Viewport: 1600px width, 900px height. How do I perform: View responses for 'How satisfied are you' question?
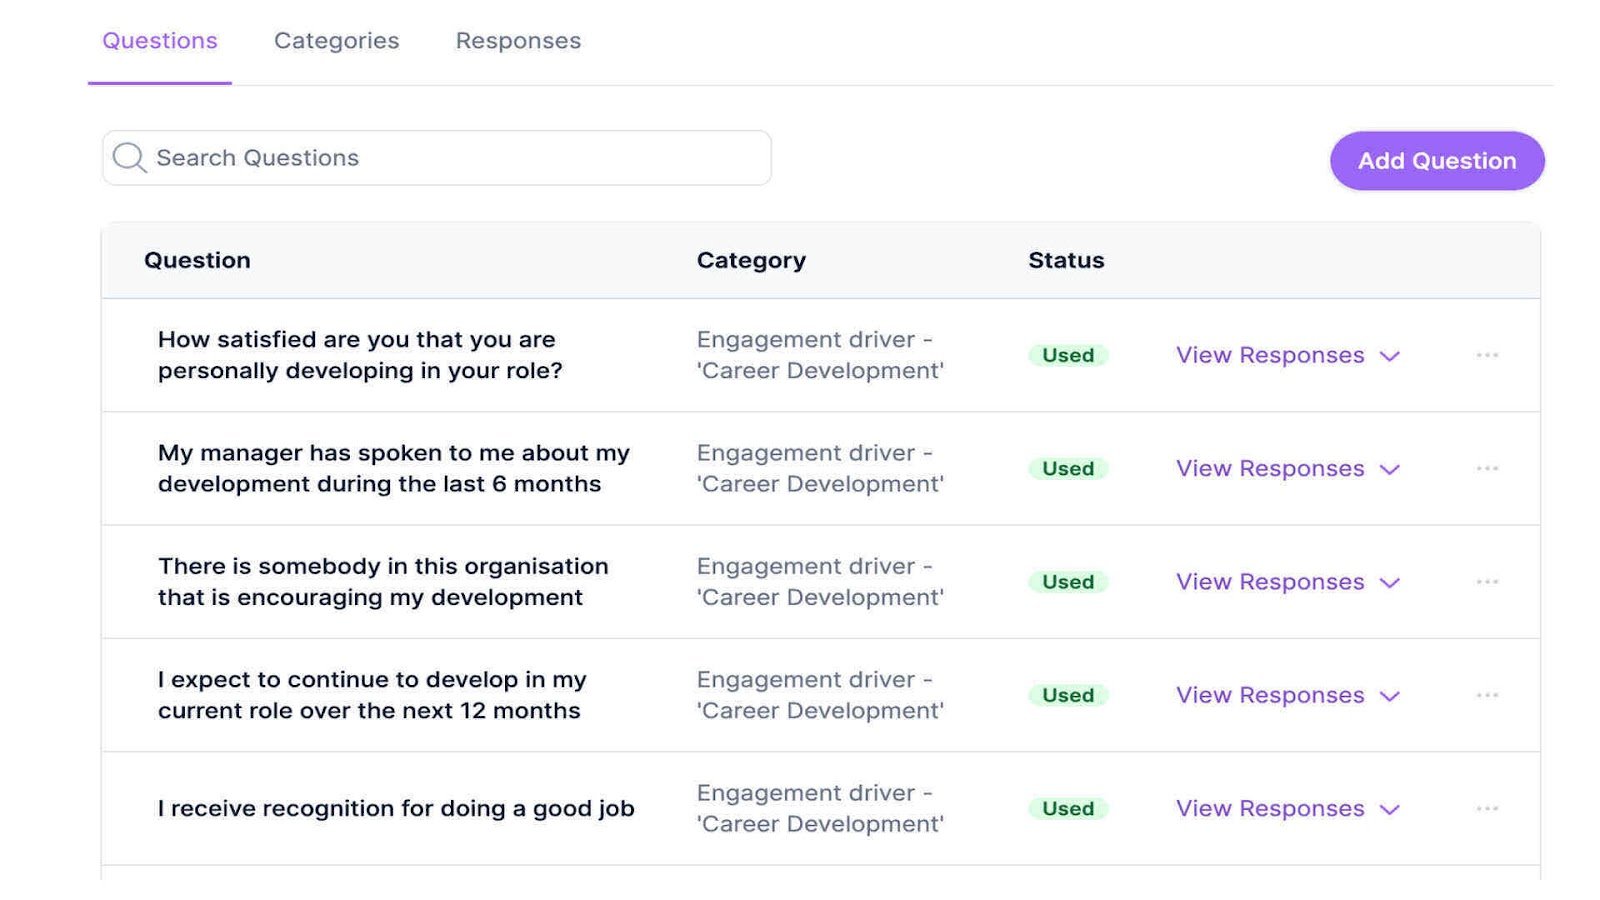tap(1270, 355)
